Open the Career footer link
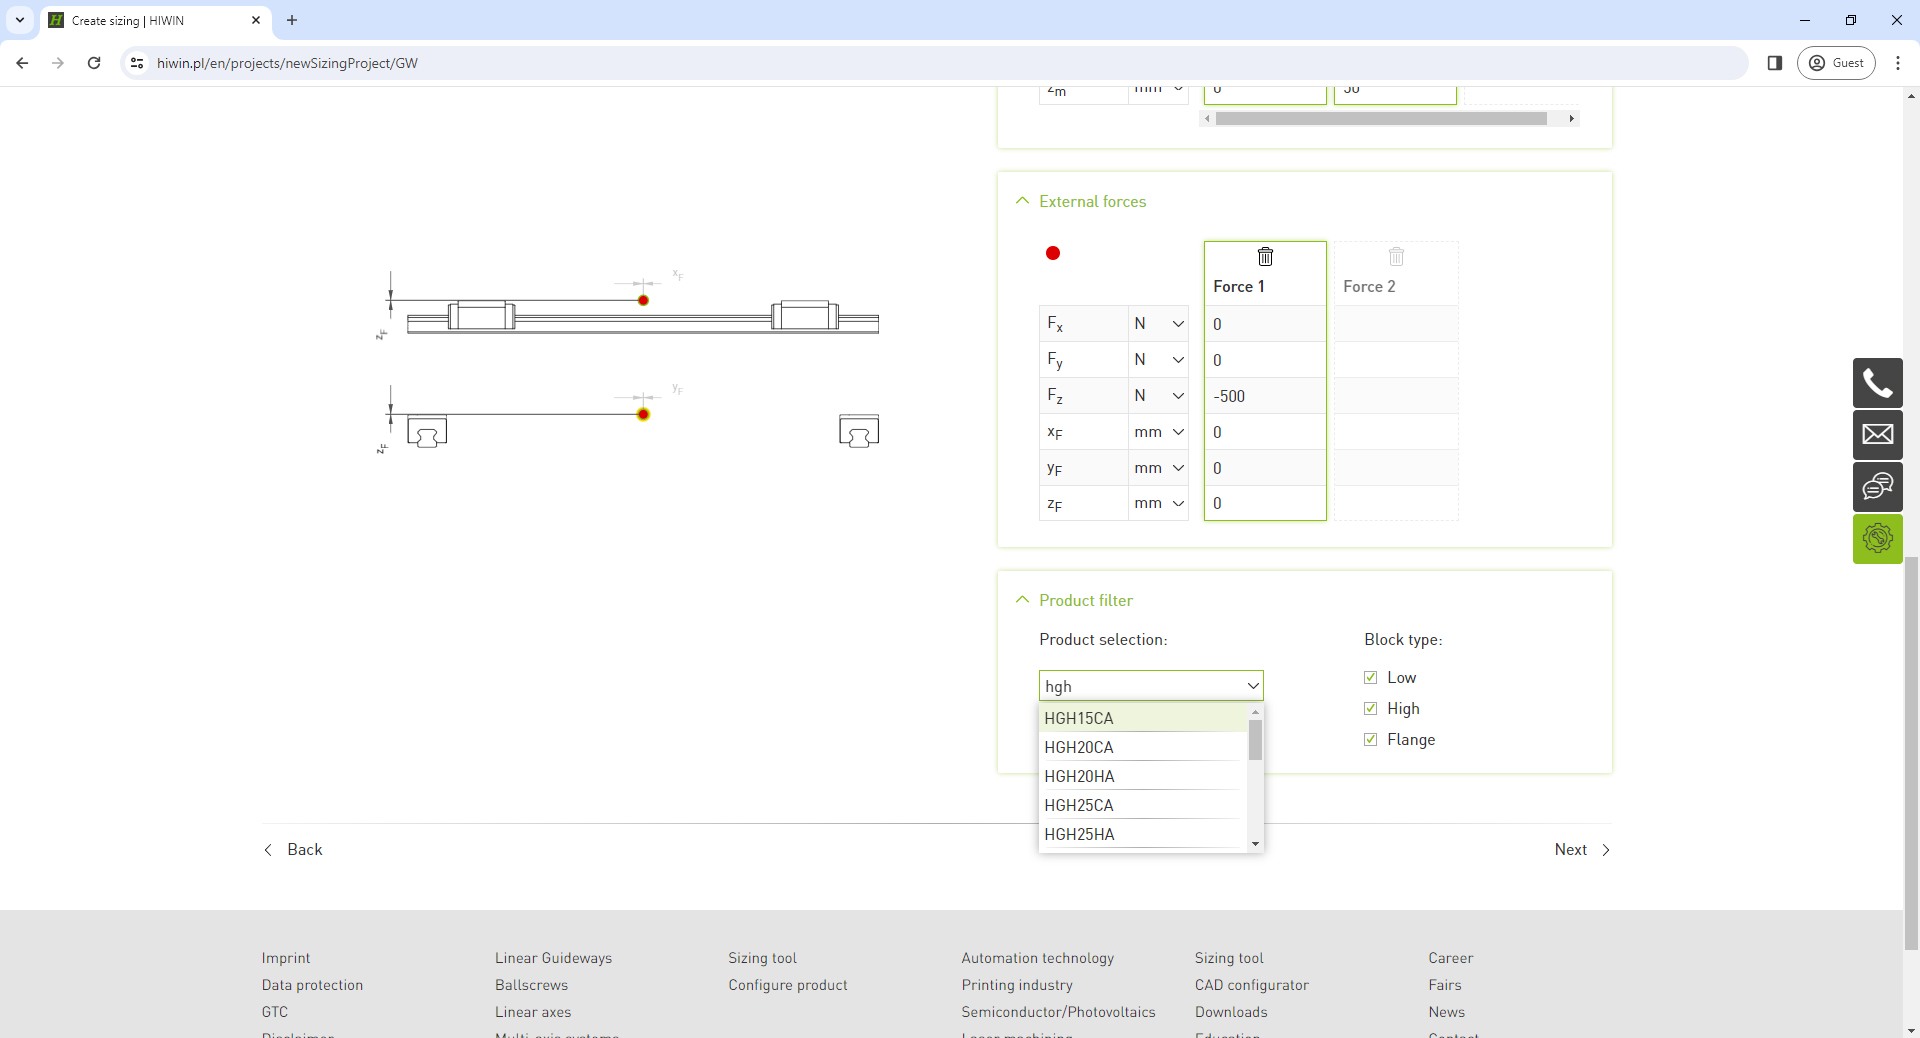 click(1451, 958)
